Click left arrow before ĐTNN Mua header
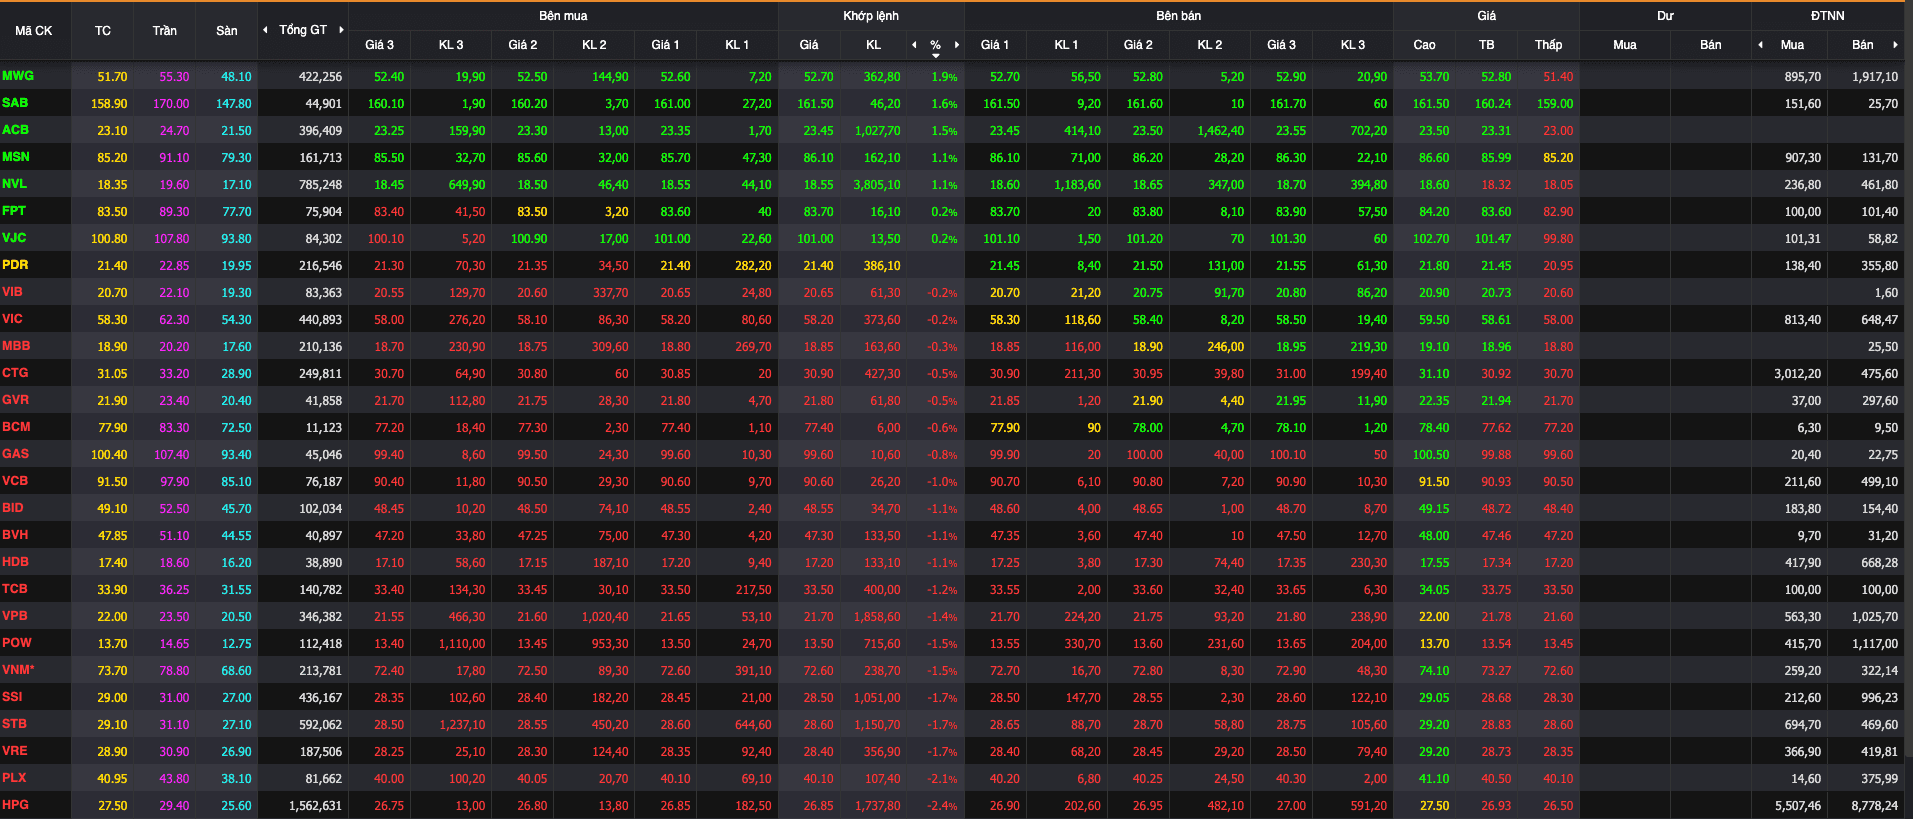Viewport: 1913px width, 819px height. [x=1761, y=45]
